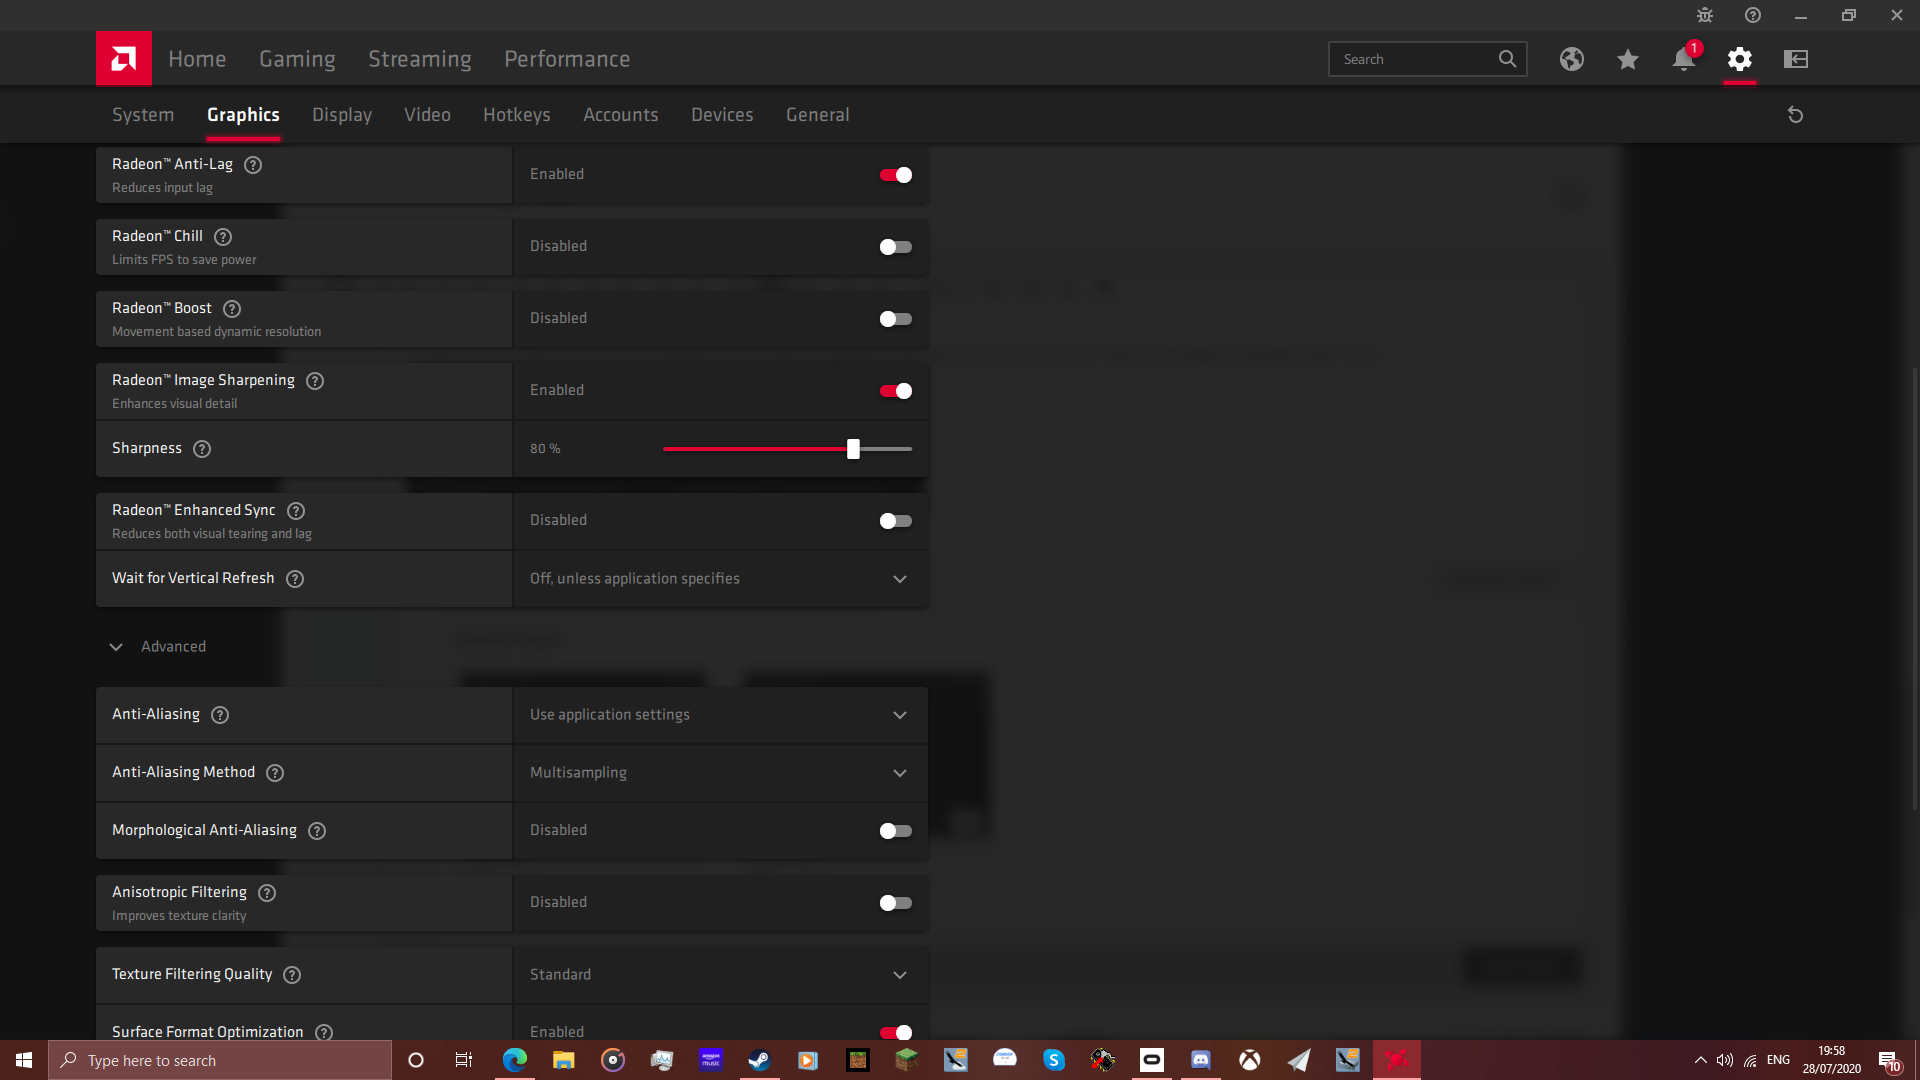Open the Performance menu
The width and height of the screenshot is (1920, 1080).
[x=566, y=59]
